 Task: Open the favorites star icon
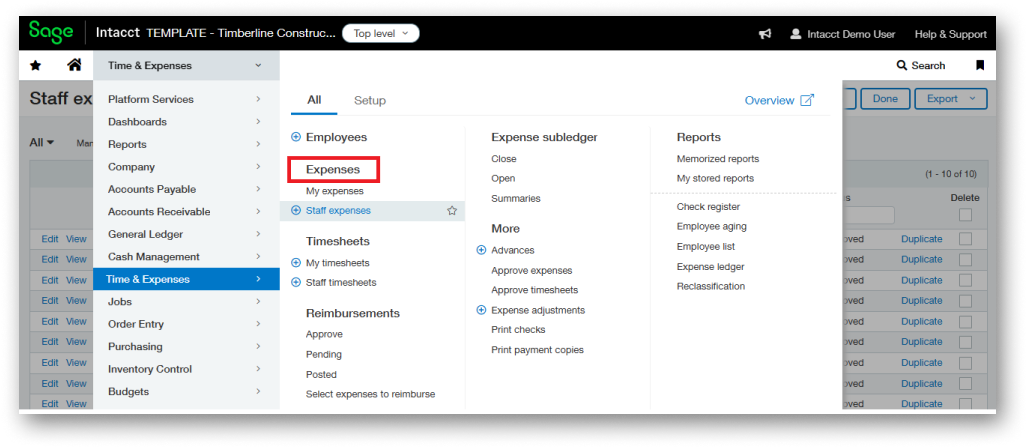tap(35, 65)
